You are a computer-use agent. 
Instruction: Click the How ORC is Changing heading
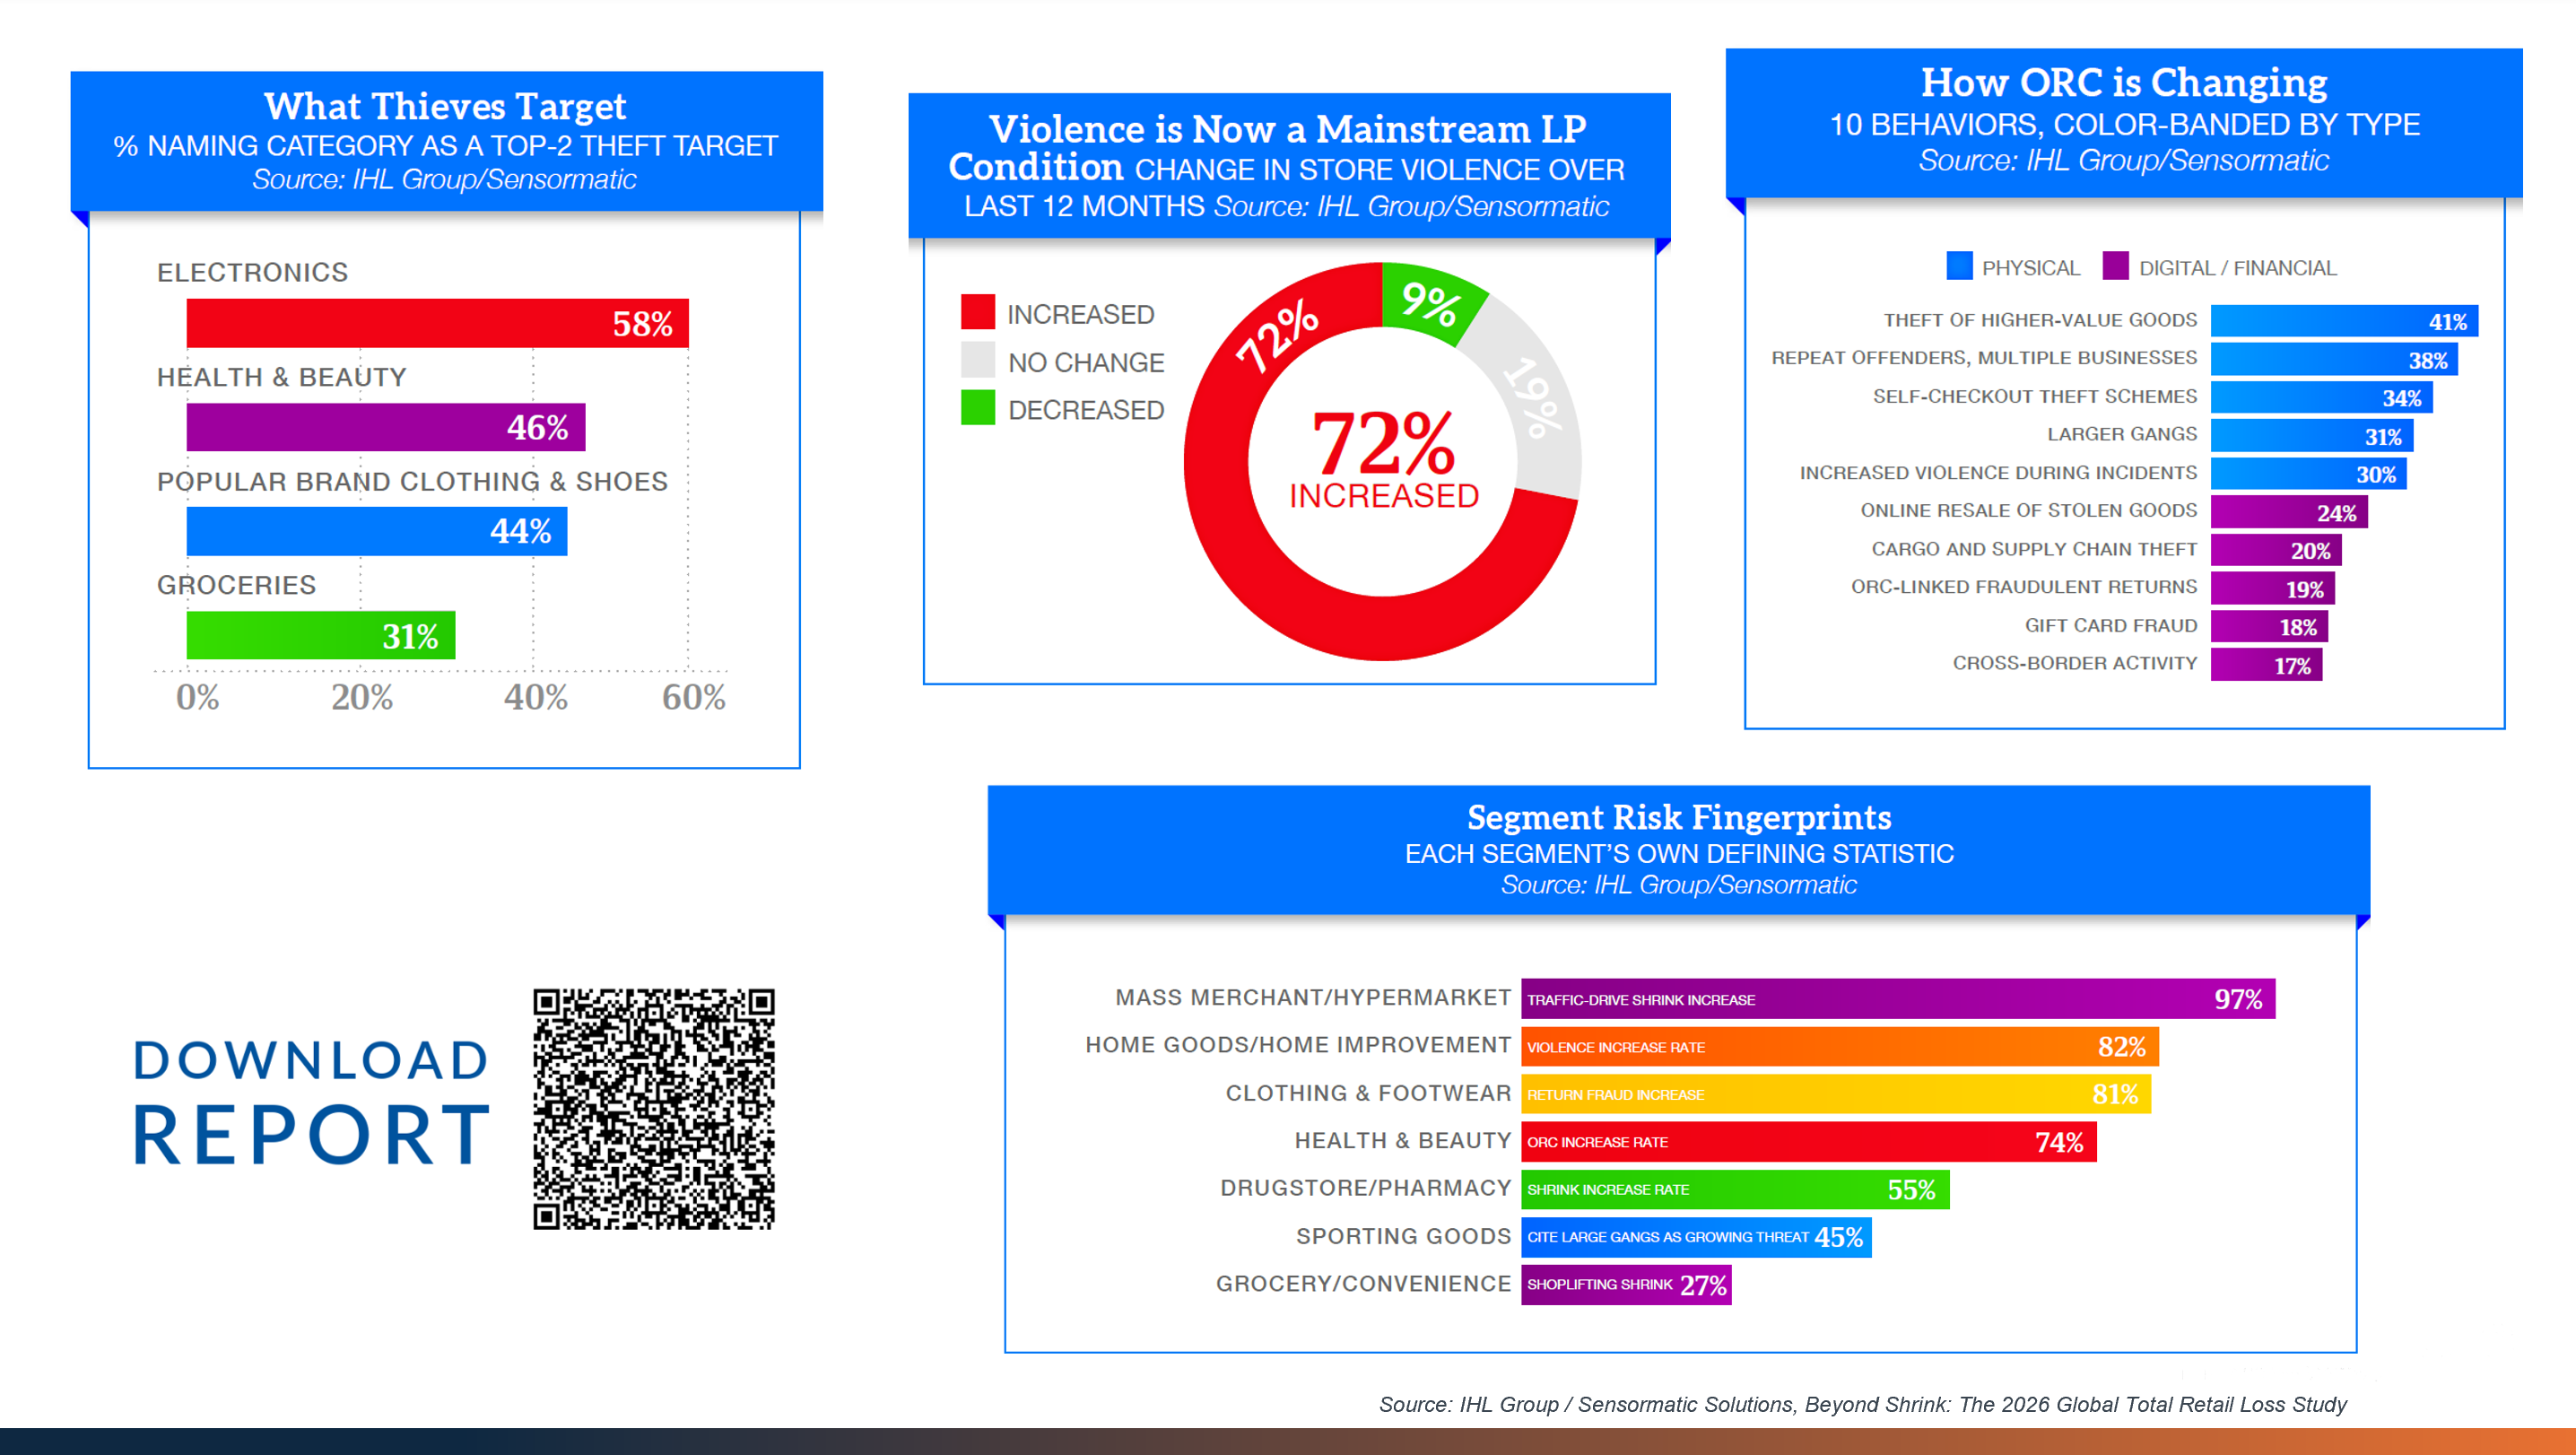tap(2123, 83)
